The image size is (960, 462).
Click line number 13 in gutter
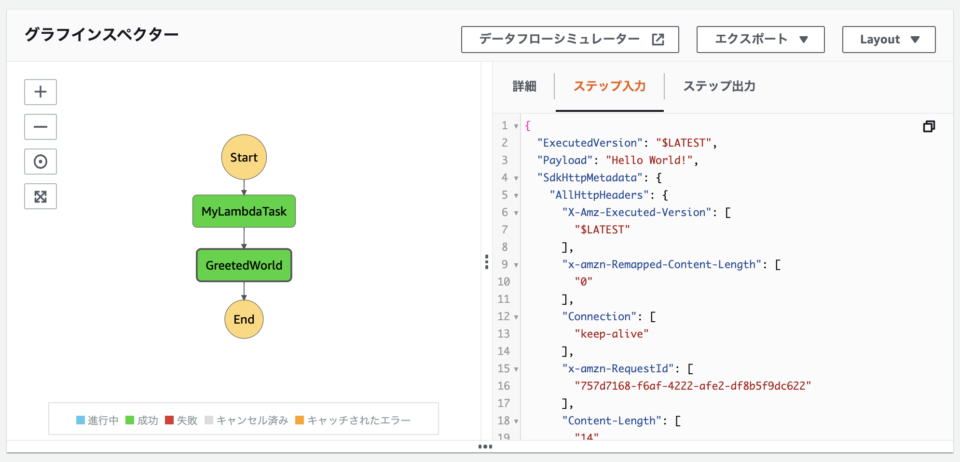pos(505,334)
